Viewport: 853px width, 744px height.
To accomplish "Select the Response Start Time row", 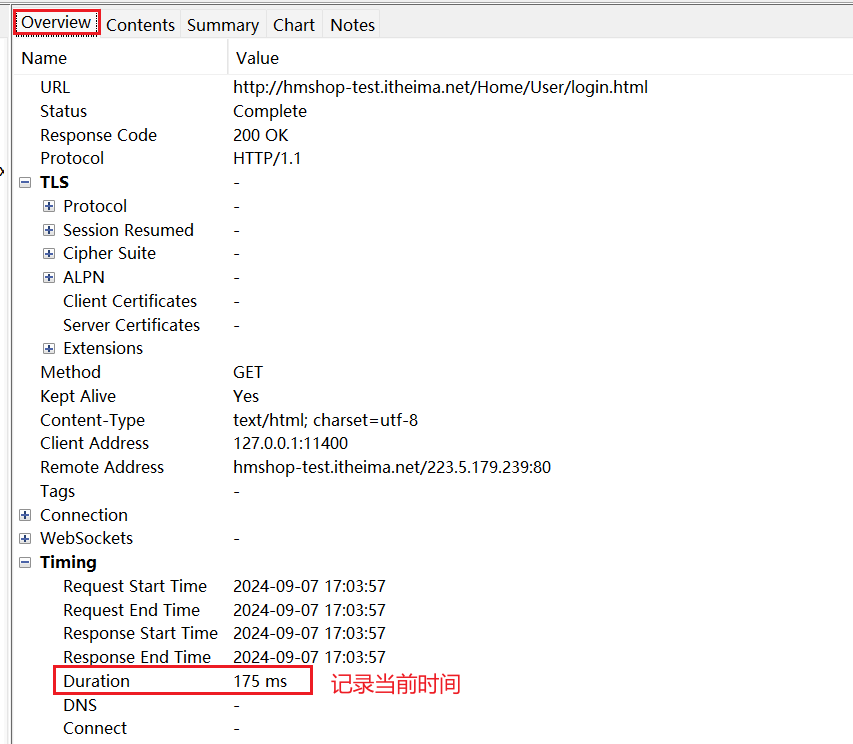I will [140, 634].
